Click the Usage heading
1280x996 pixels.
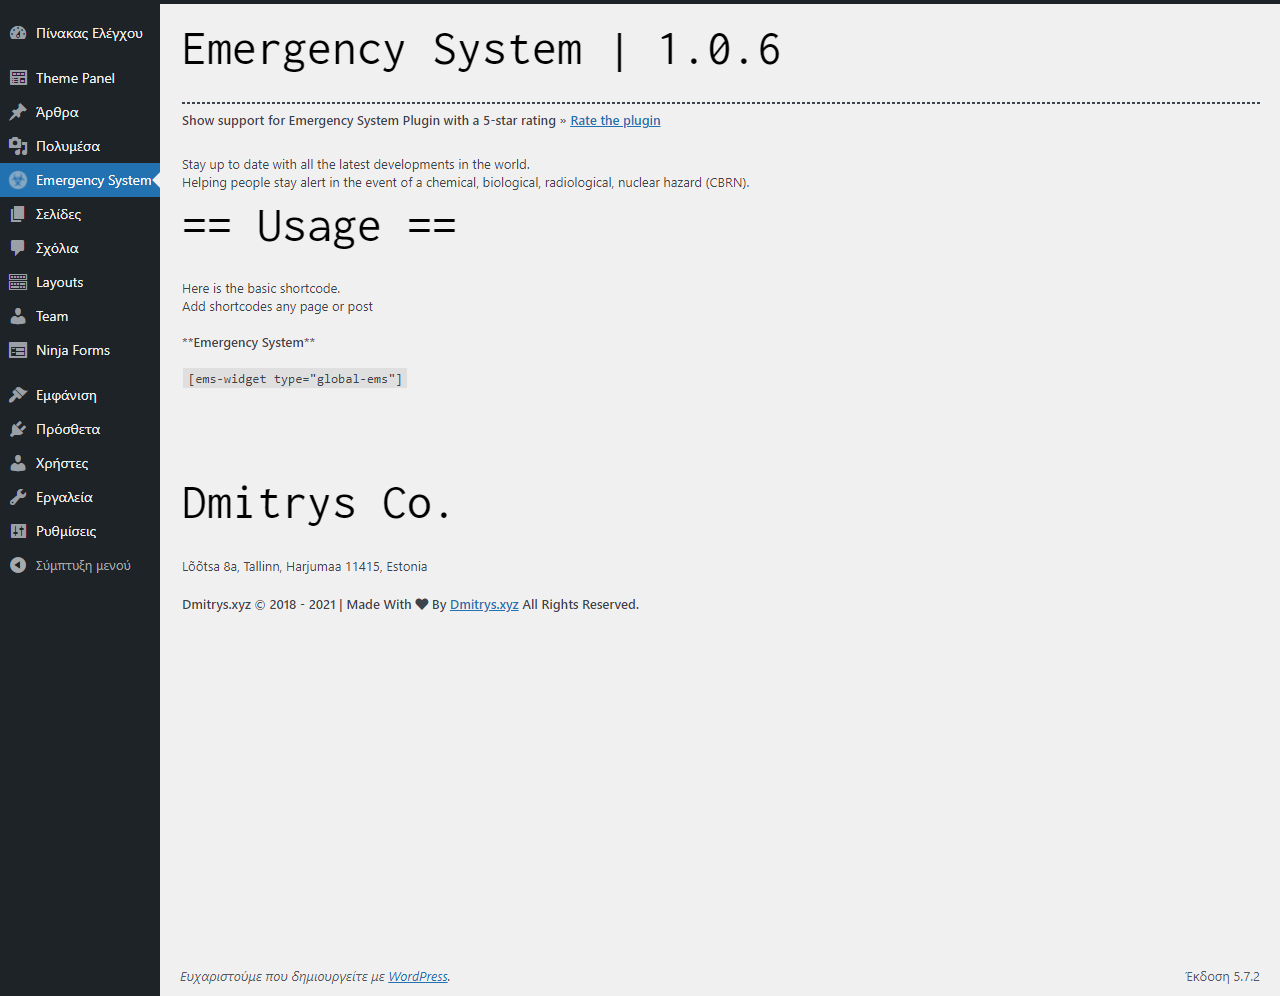(x=319, y=226)
